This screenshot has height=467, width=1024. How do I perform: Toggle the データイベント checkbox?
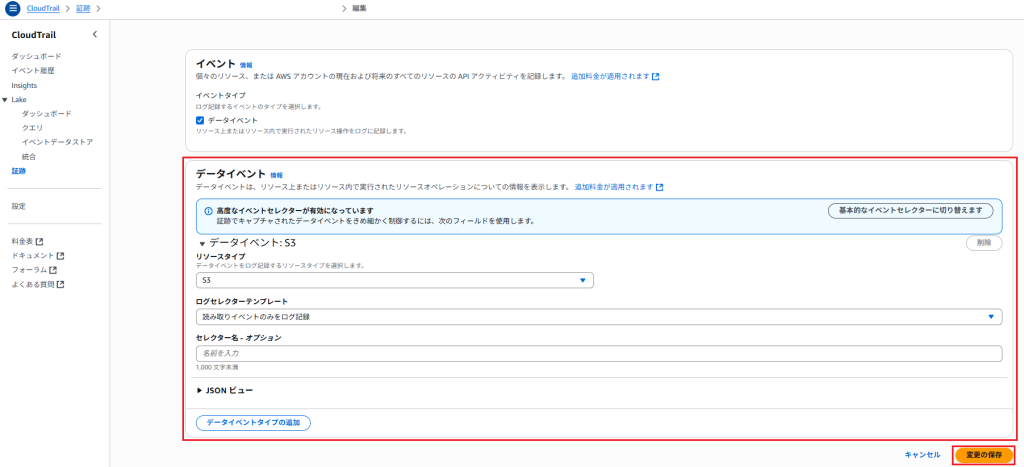200,120
